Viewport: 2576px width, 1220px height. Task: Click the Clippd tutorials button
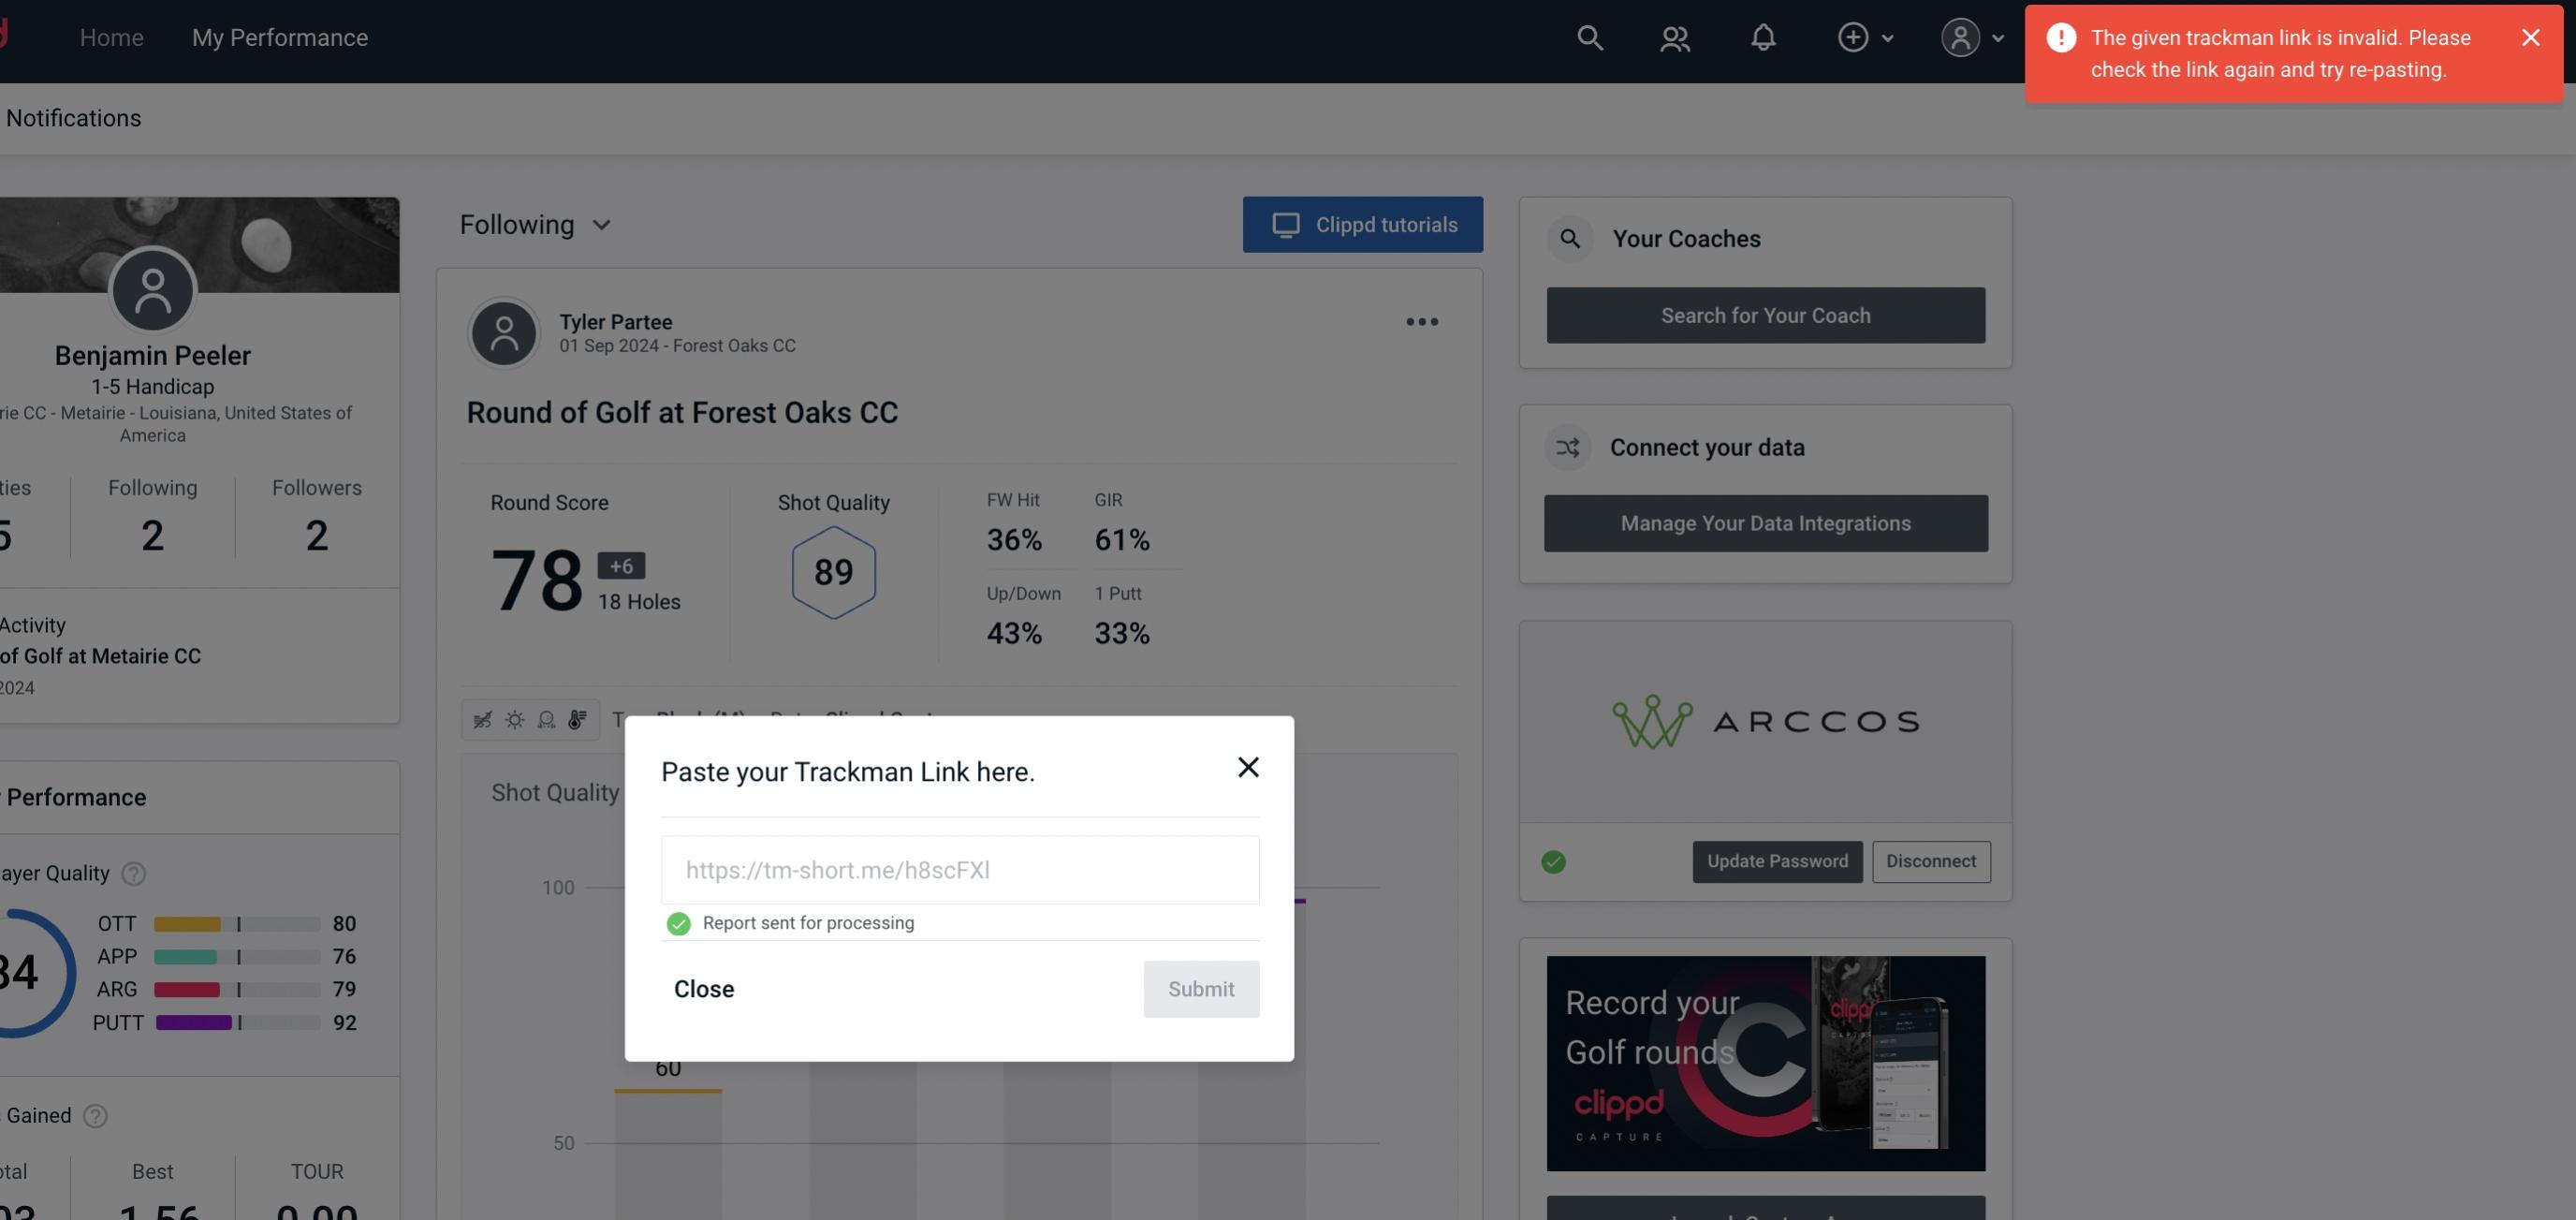[1364, 224]
